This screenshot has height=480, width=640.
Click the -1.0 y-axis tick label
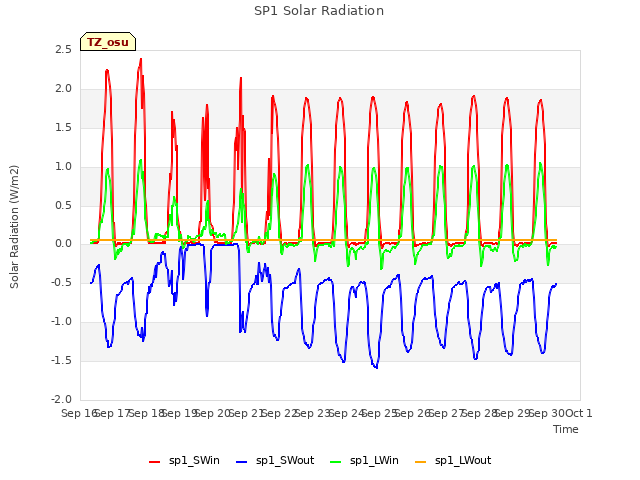(61, 322)
